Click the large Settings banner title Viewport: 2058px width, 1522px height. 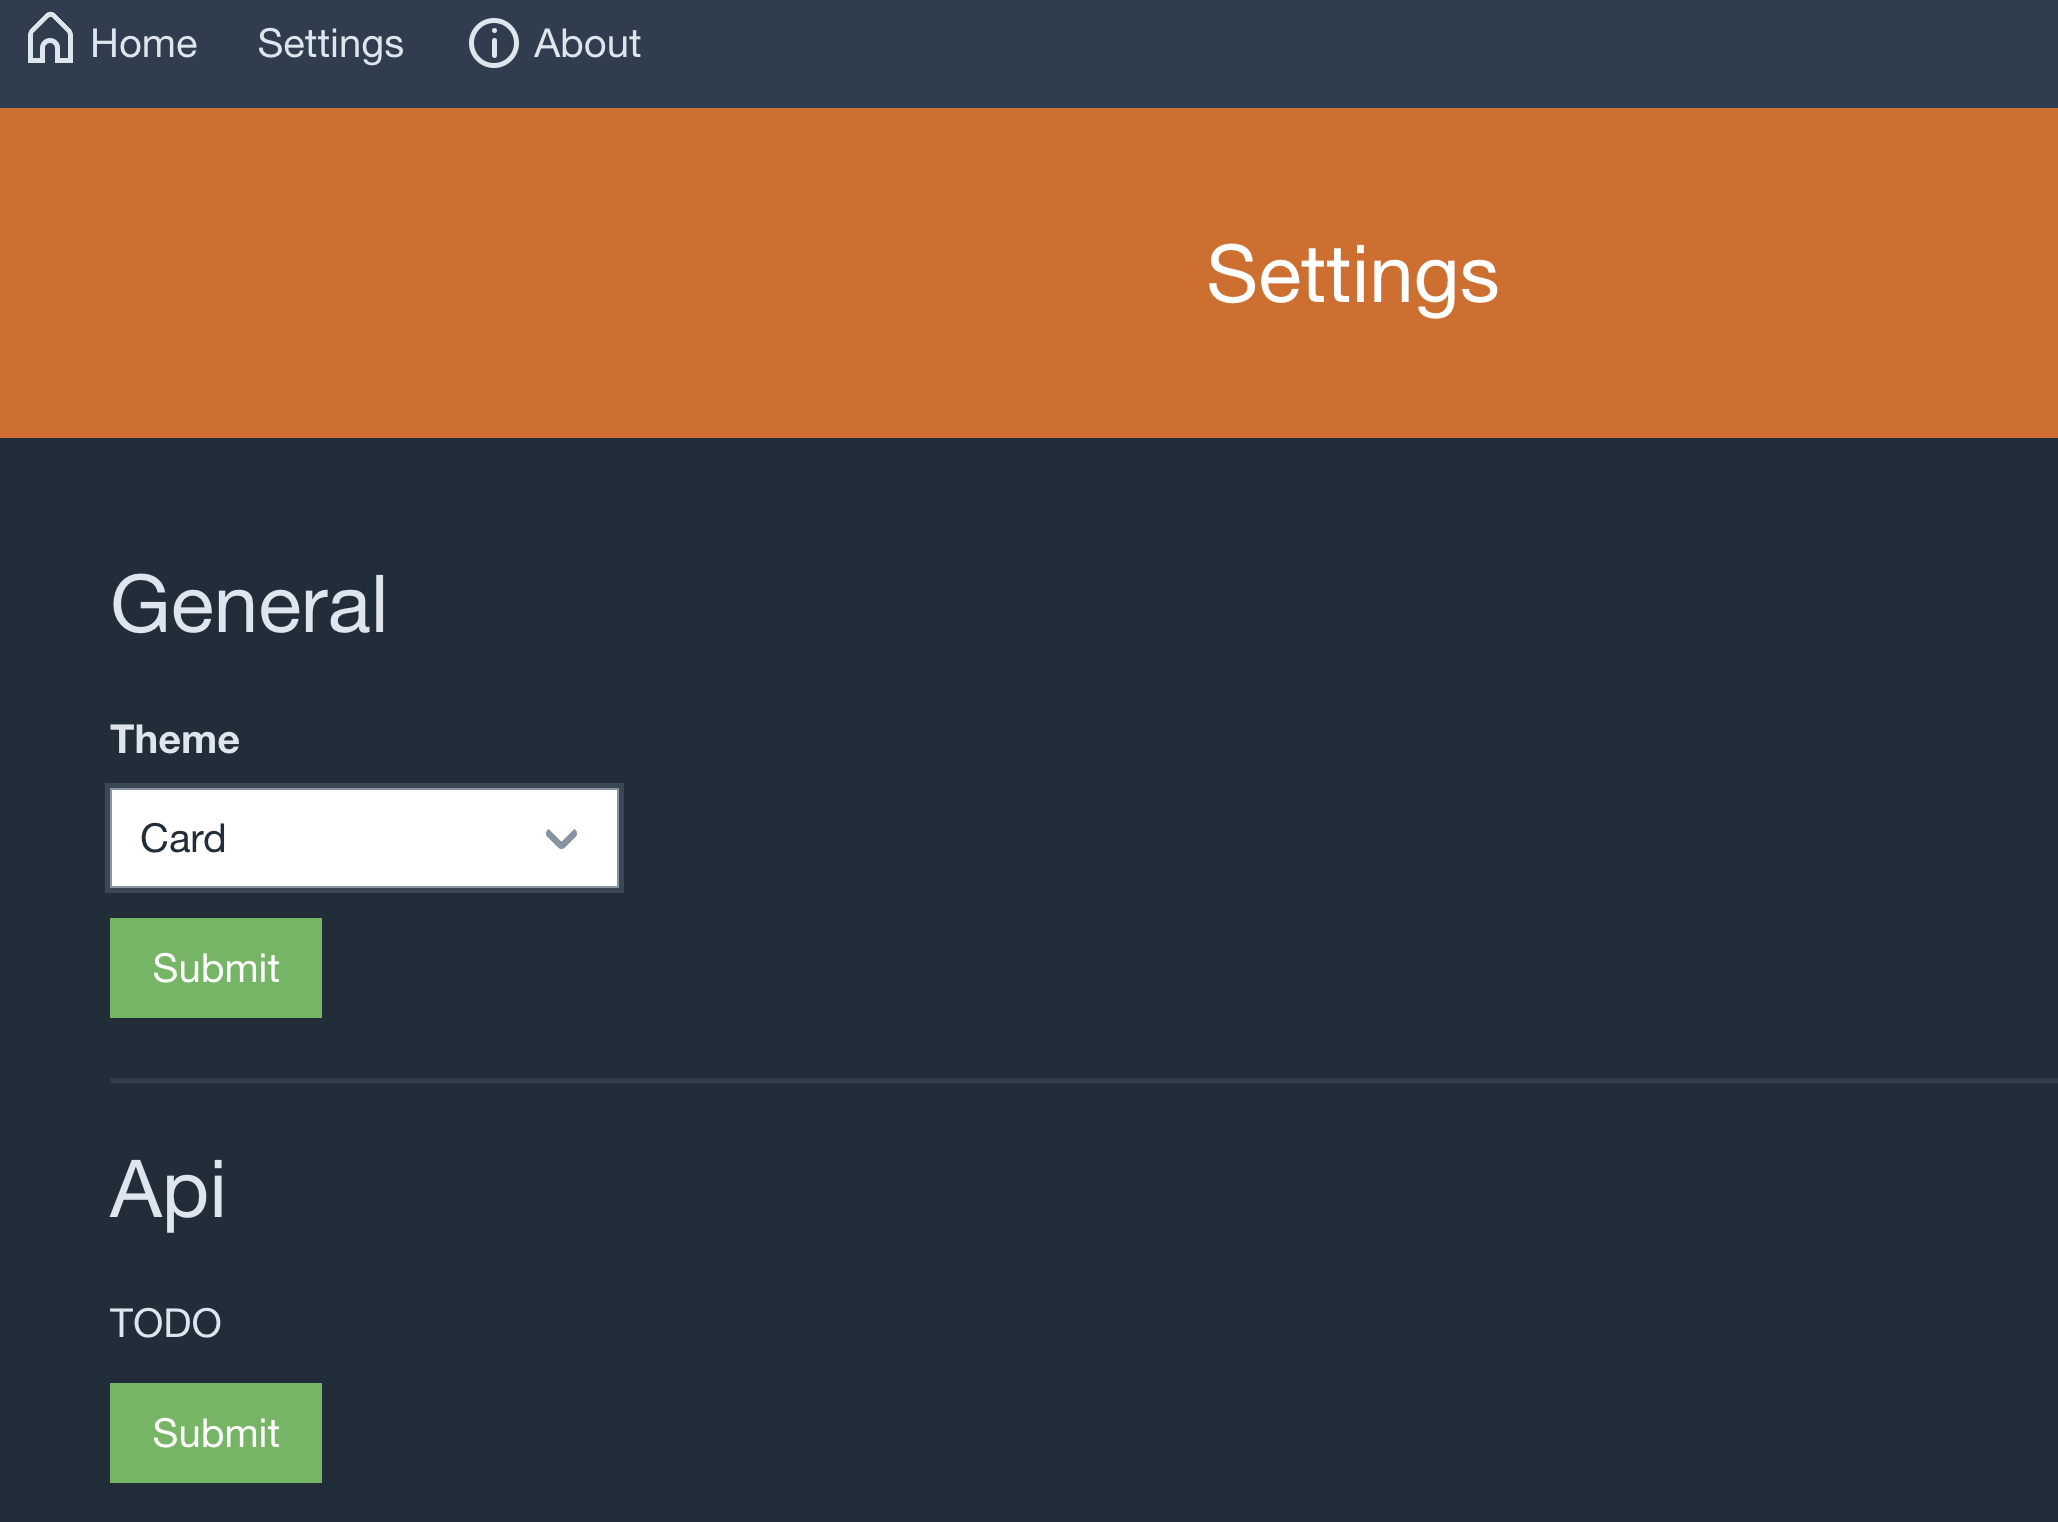pos(1352,275)
